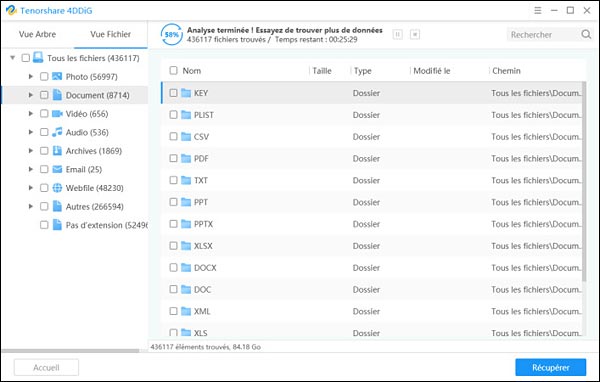Expand the Vidéo tree node
The width and height of the screenshot is (600, 382).
pyautogui.click(x=31, y=114)
